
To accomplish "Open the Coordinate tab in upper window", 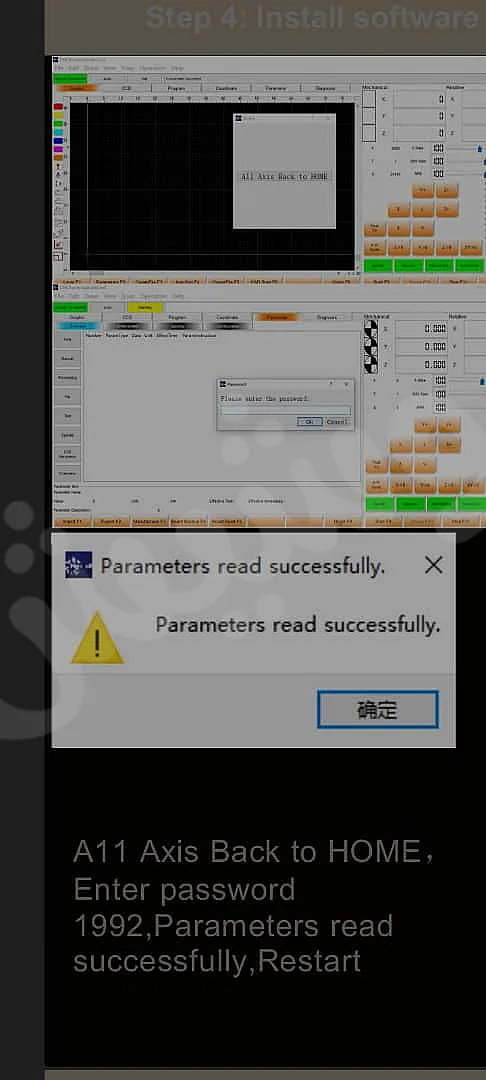I will tap(226, 88).
